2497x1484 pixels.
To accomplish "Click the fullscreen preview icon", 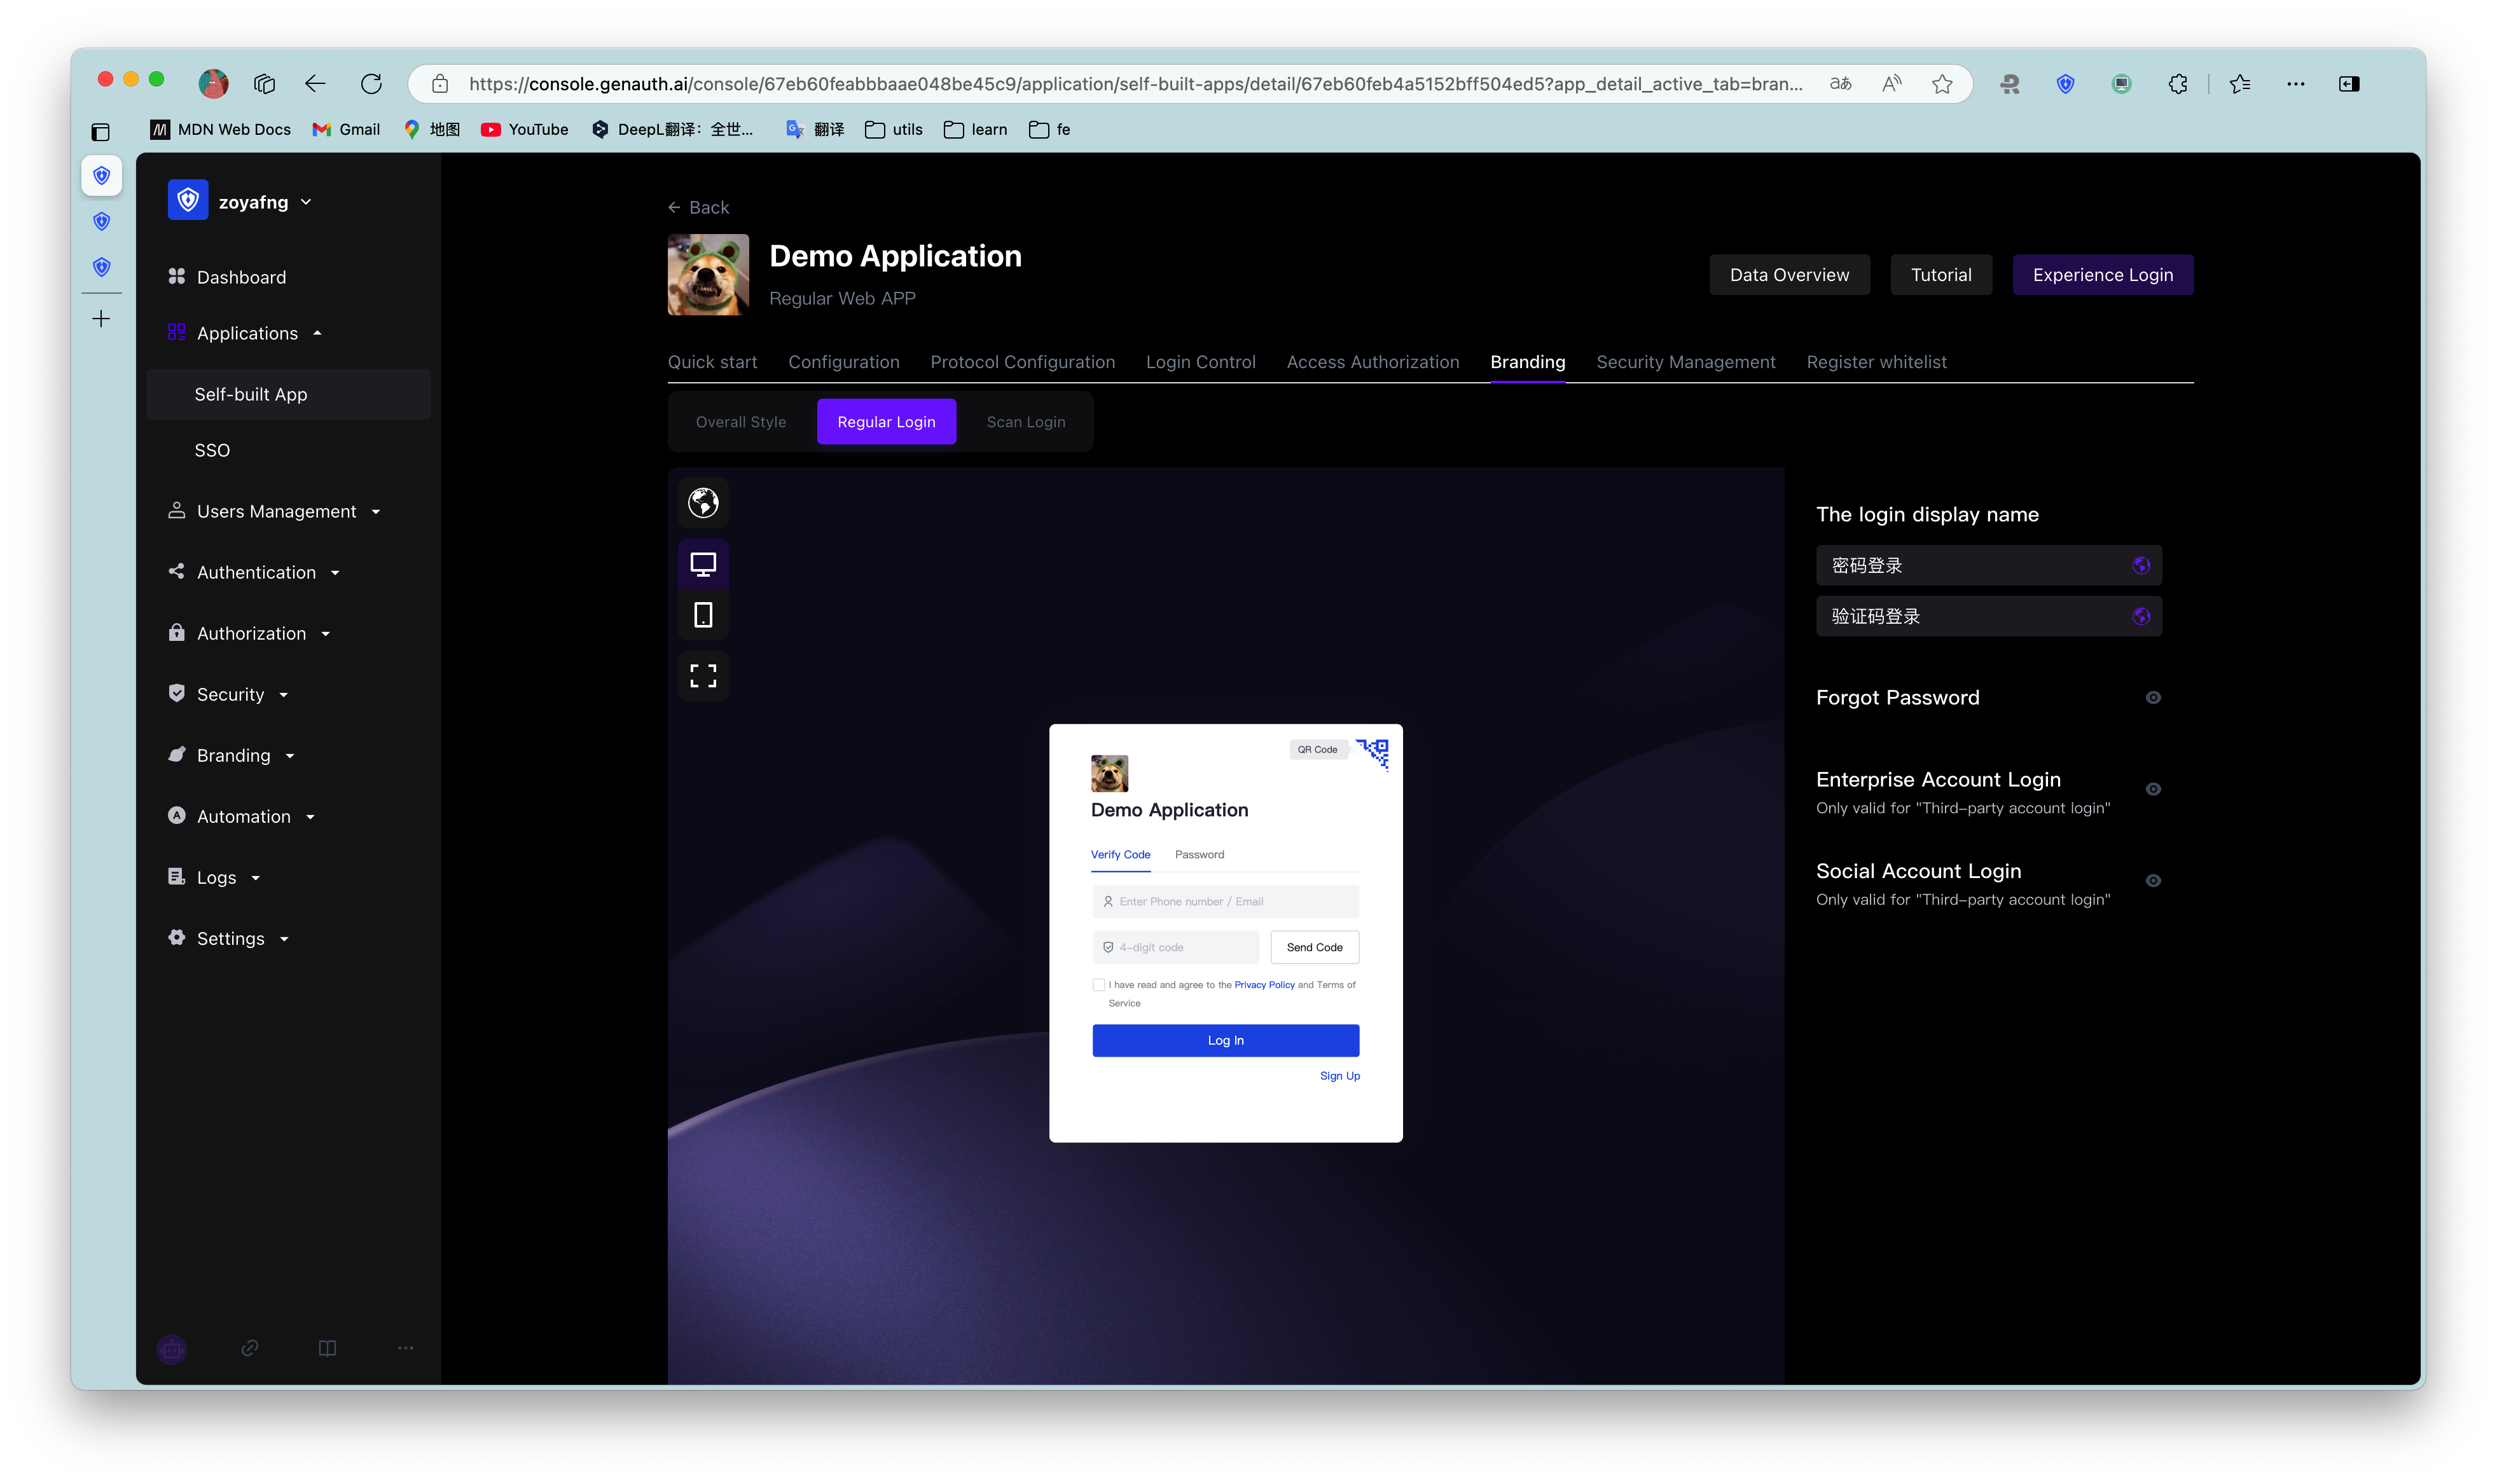I will [703, 676].
